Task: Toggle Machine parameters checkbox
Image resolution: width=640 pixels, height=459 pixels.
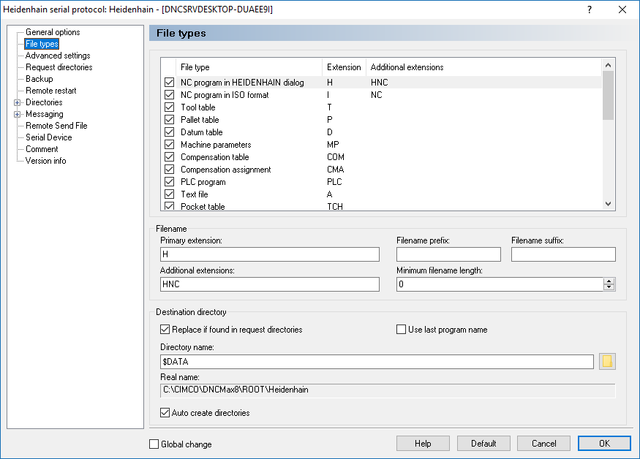Action: [169, 144]
